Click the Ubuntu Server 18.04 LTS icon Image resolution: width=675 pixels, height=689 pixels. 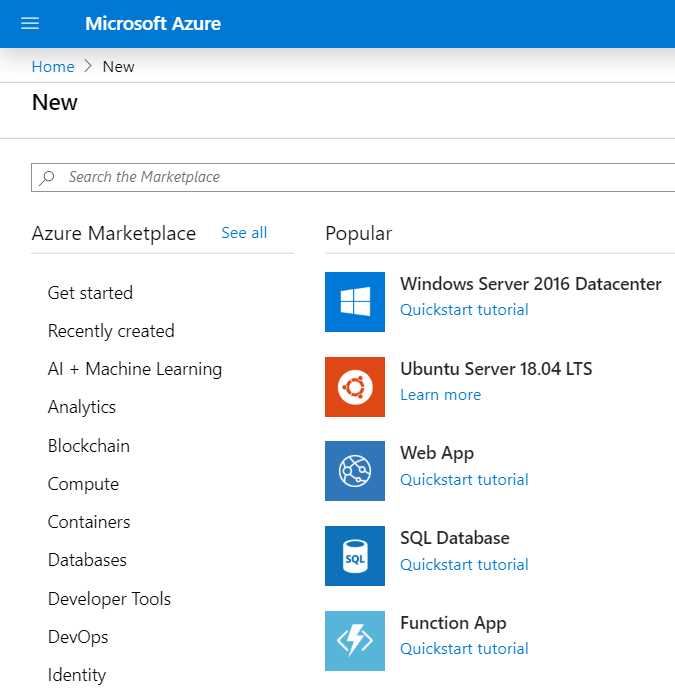coord(355,387)
